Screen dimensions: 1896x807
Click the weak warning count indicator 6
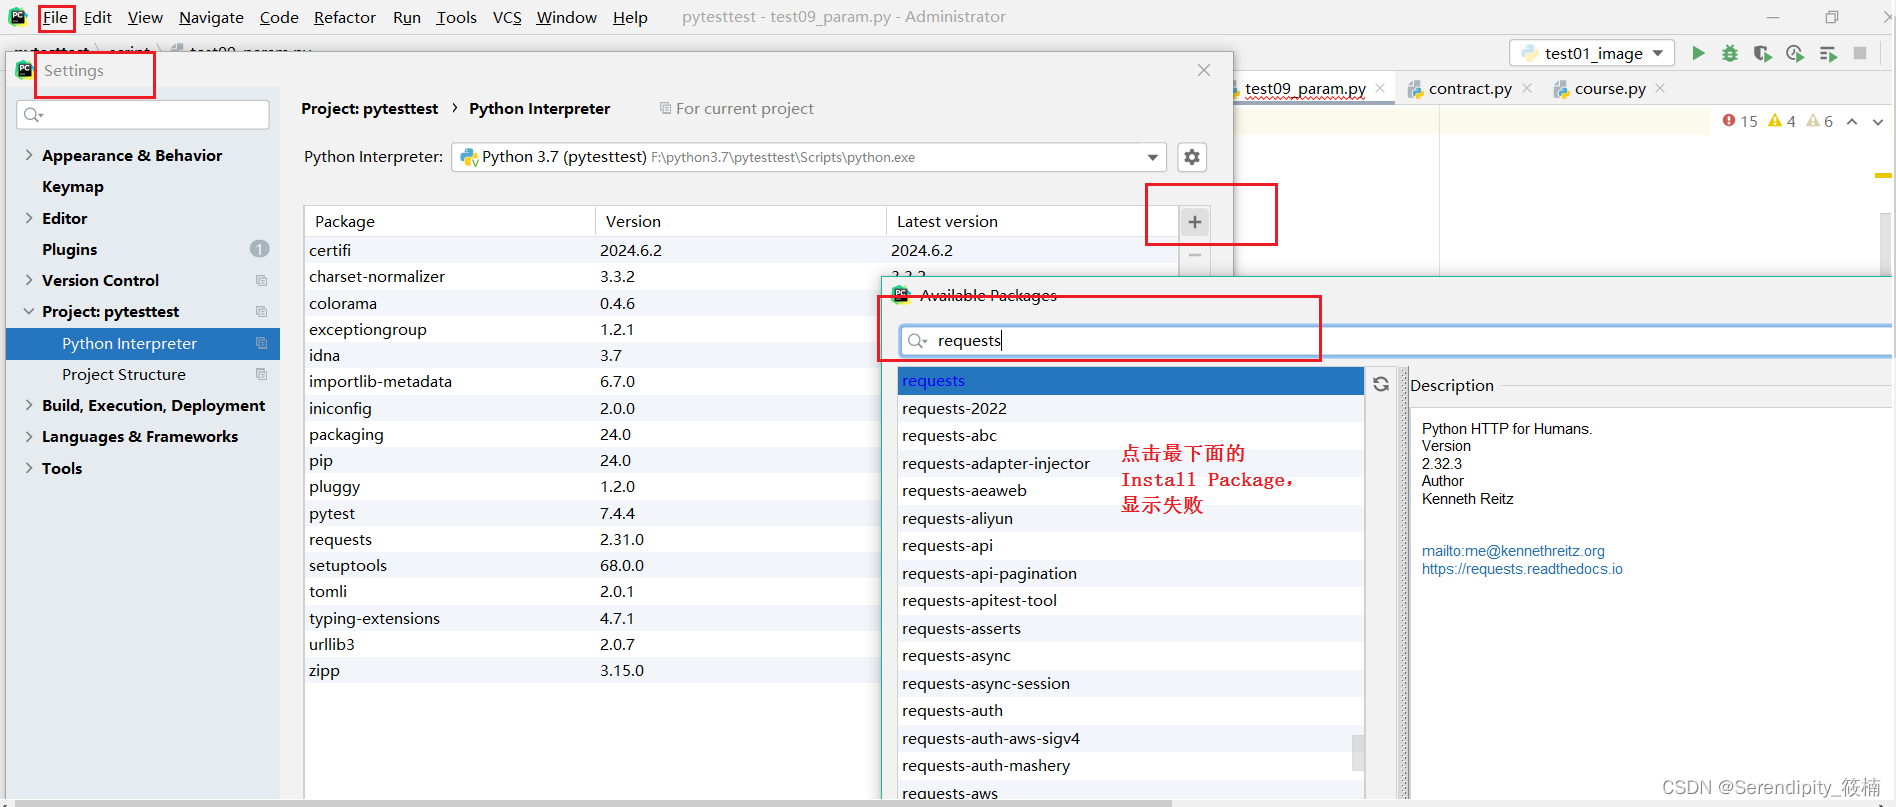tap(1820, 121)
